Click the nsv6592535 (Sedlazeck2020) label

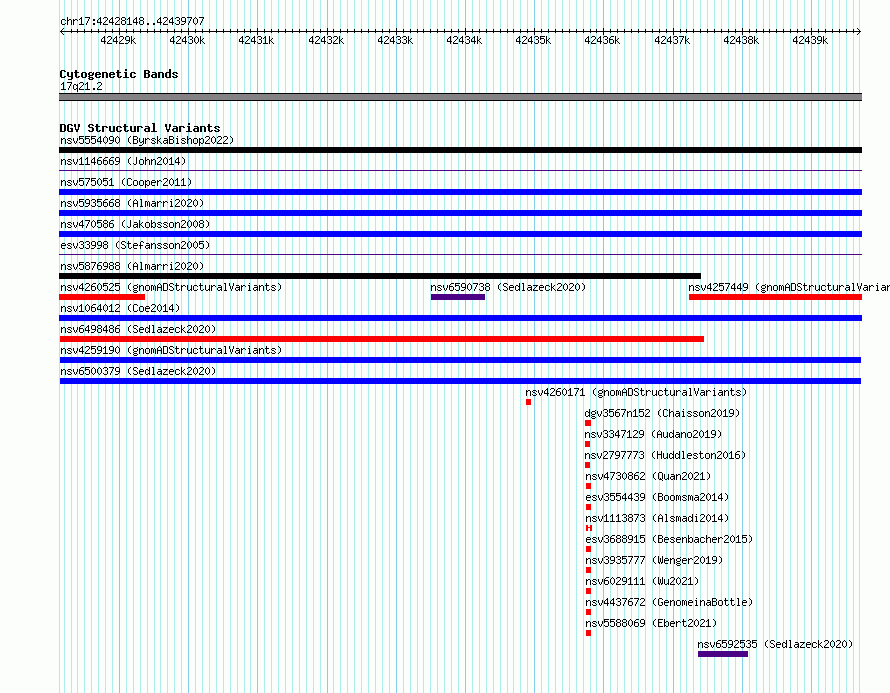(775, 644)
